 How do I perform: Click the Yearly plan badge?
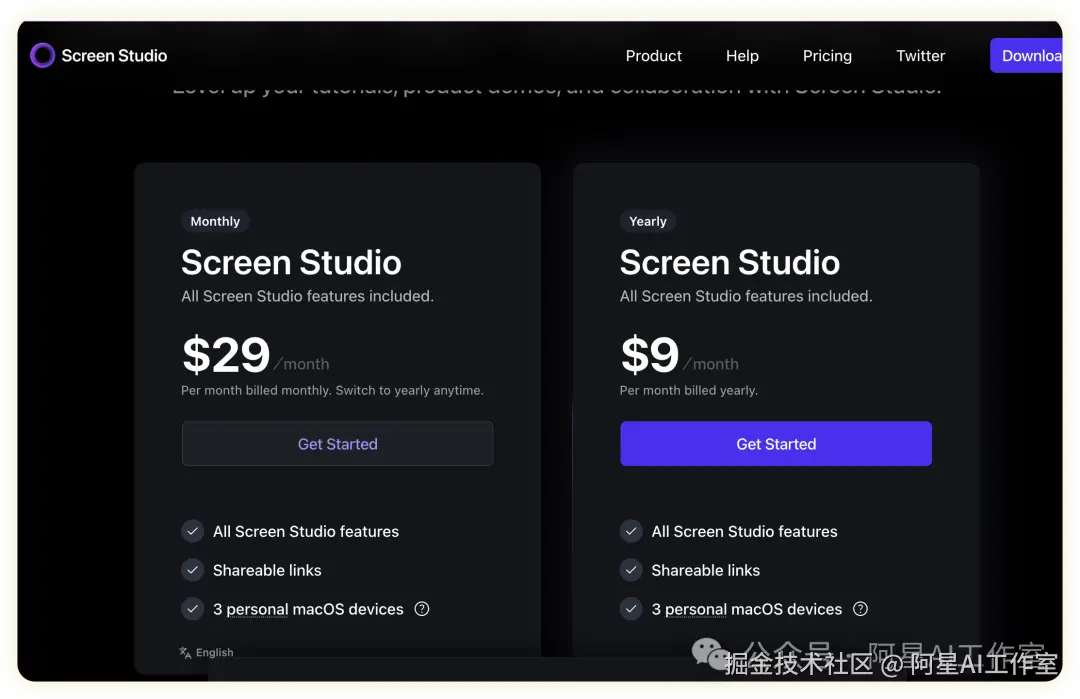(647, 221)
